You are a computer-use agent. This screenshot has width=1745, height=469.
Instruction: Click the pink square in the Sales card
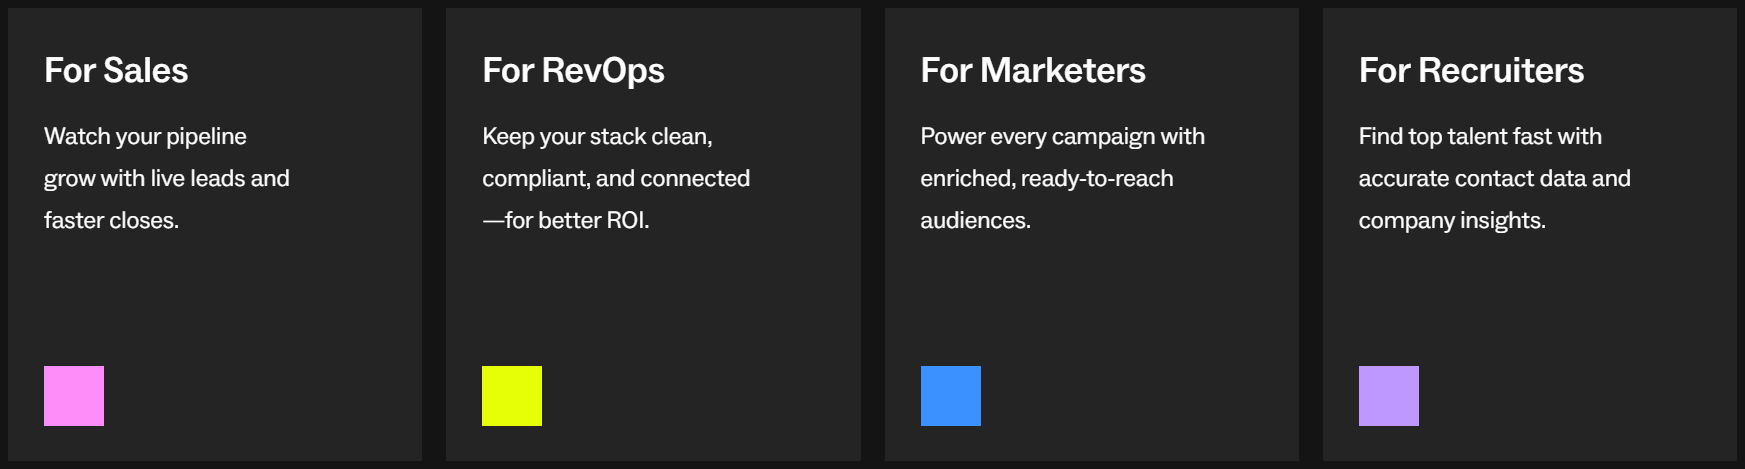[74, 396]
